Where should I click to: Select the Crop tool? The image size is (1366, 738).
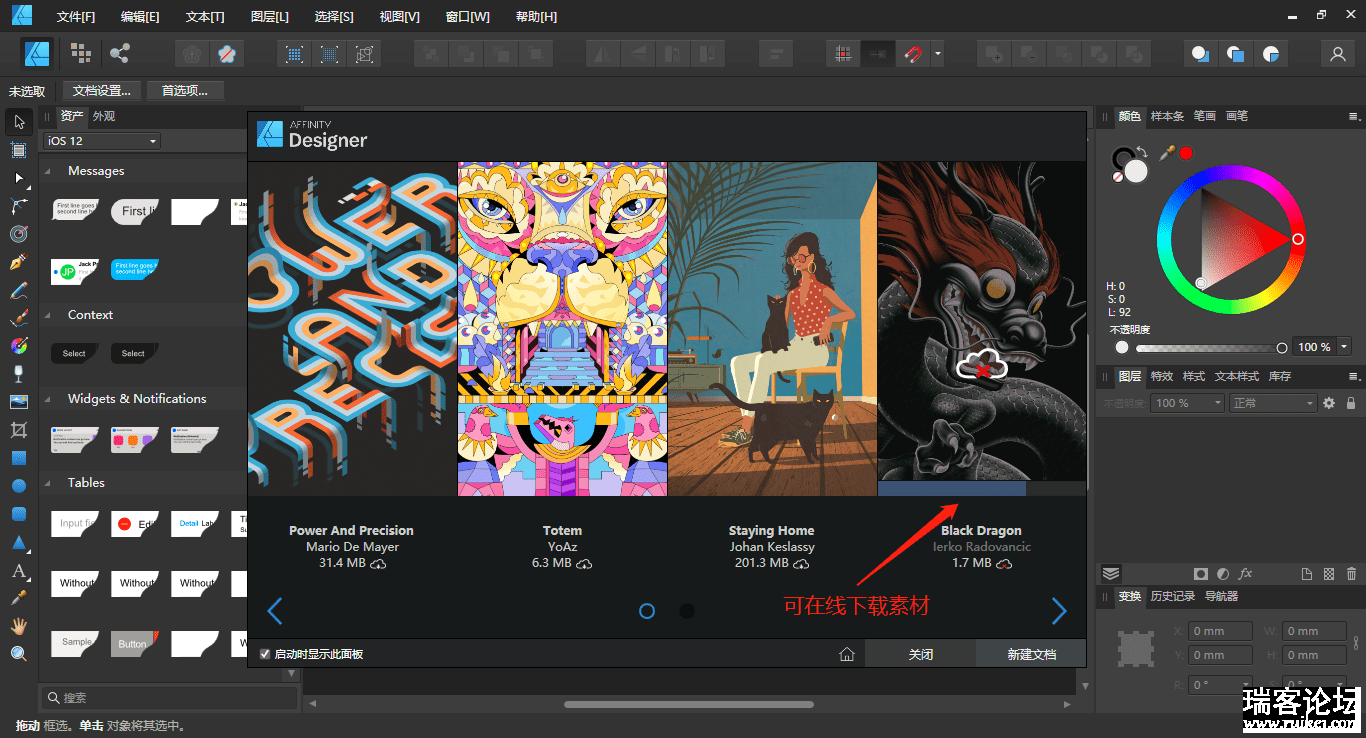click(x=19, y=430)
